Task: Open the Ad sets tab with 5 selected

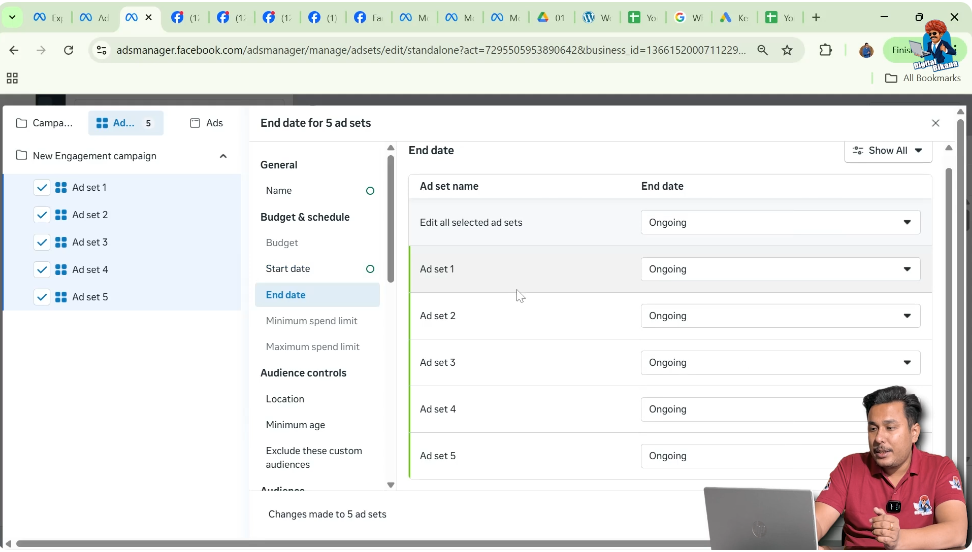Action: tap(126, 123)
